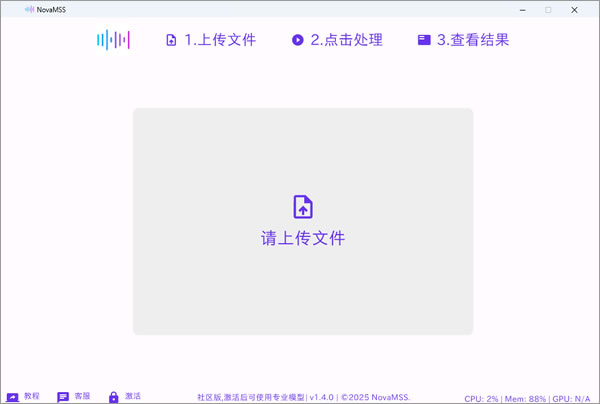Open the 激活 activation link
Image resolution: width=600 pixels, height=404 pixels.
point(133,396)
